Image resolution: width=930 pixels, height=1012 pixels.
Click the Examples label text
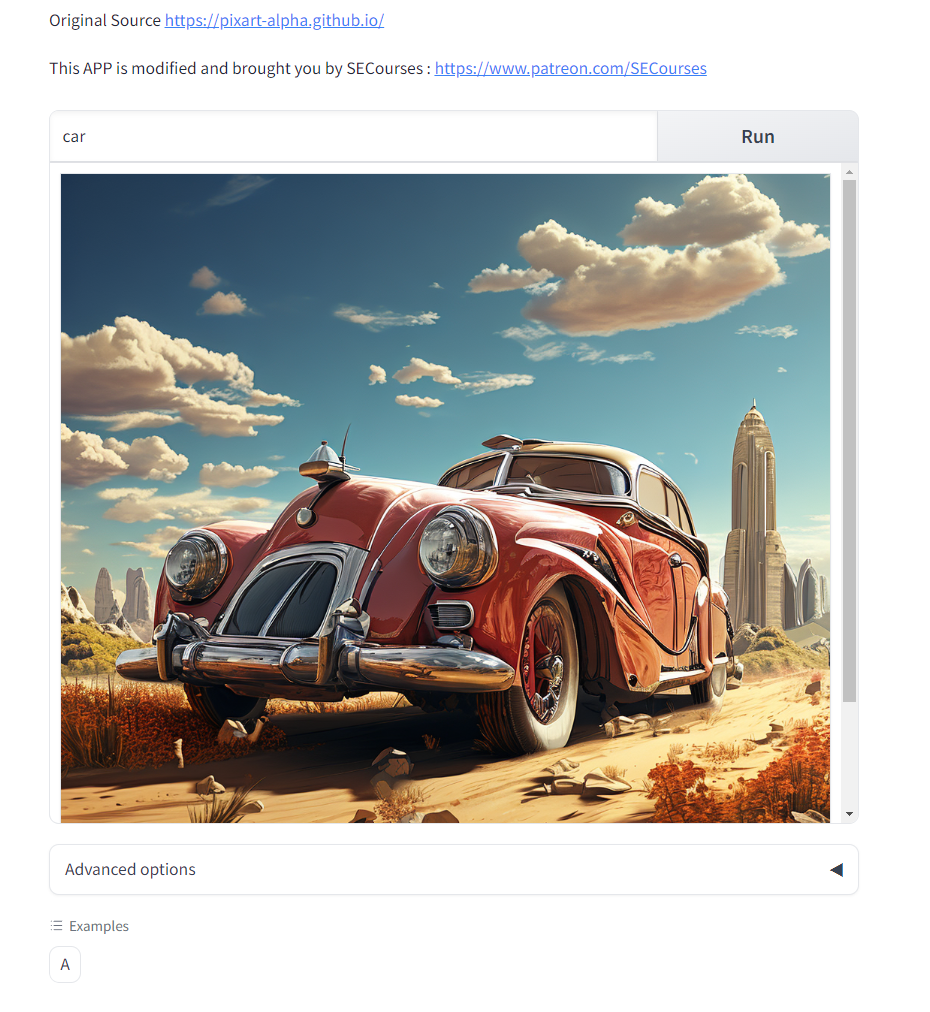coord(99,926)
